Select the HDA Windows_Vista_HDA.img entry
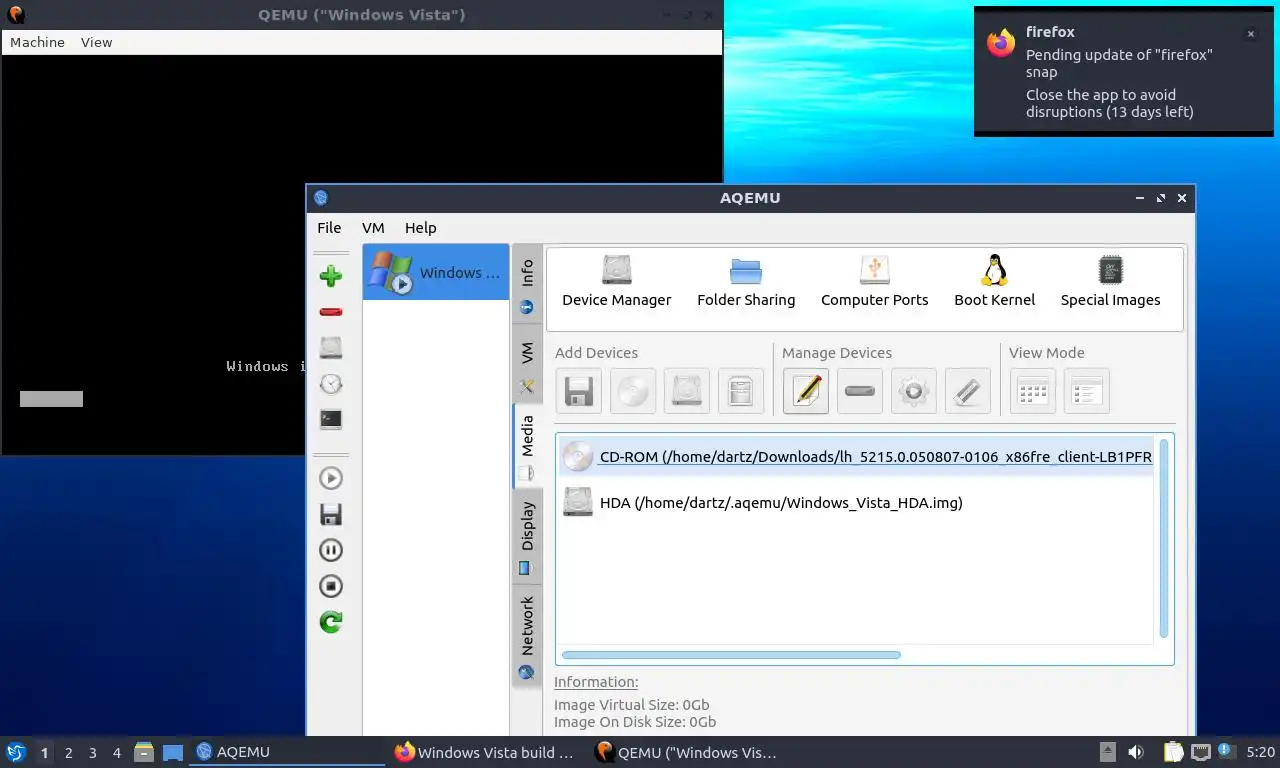The image size is (1280, 768). click(856, 503)
